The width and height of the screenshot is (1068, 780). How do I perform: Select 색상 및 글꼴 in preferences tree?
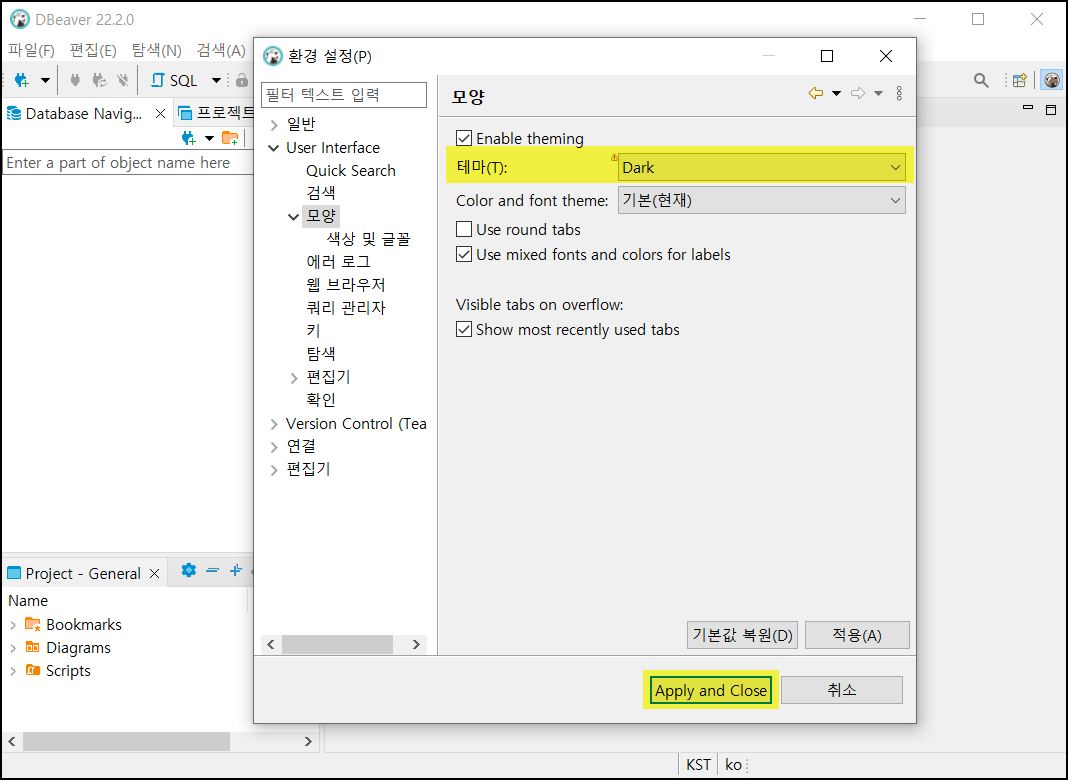(368, 239)
